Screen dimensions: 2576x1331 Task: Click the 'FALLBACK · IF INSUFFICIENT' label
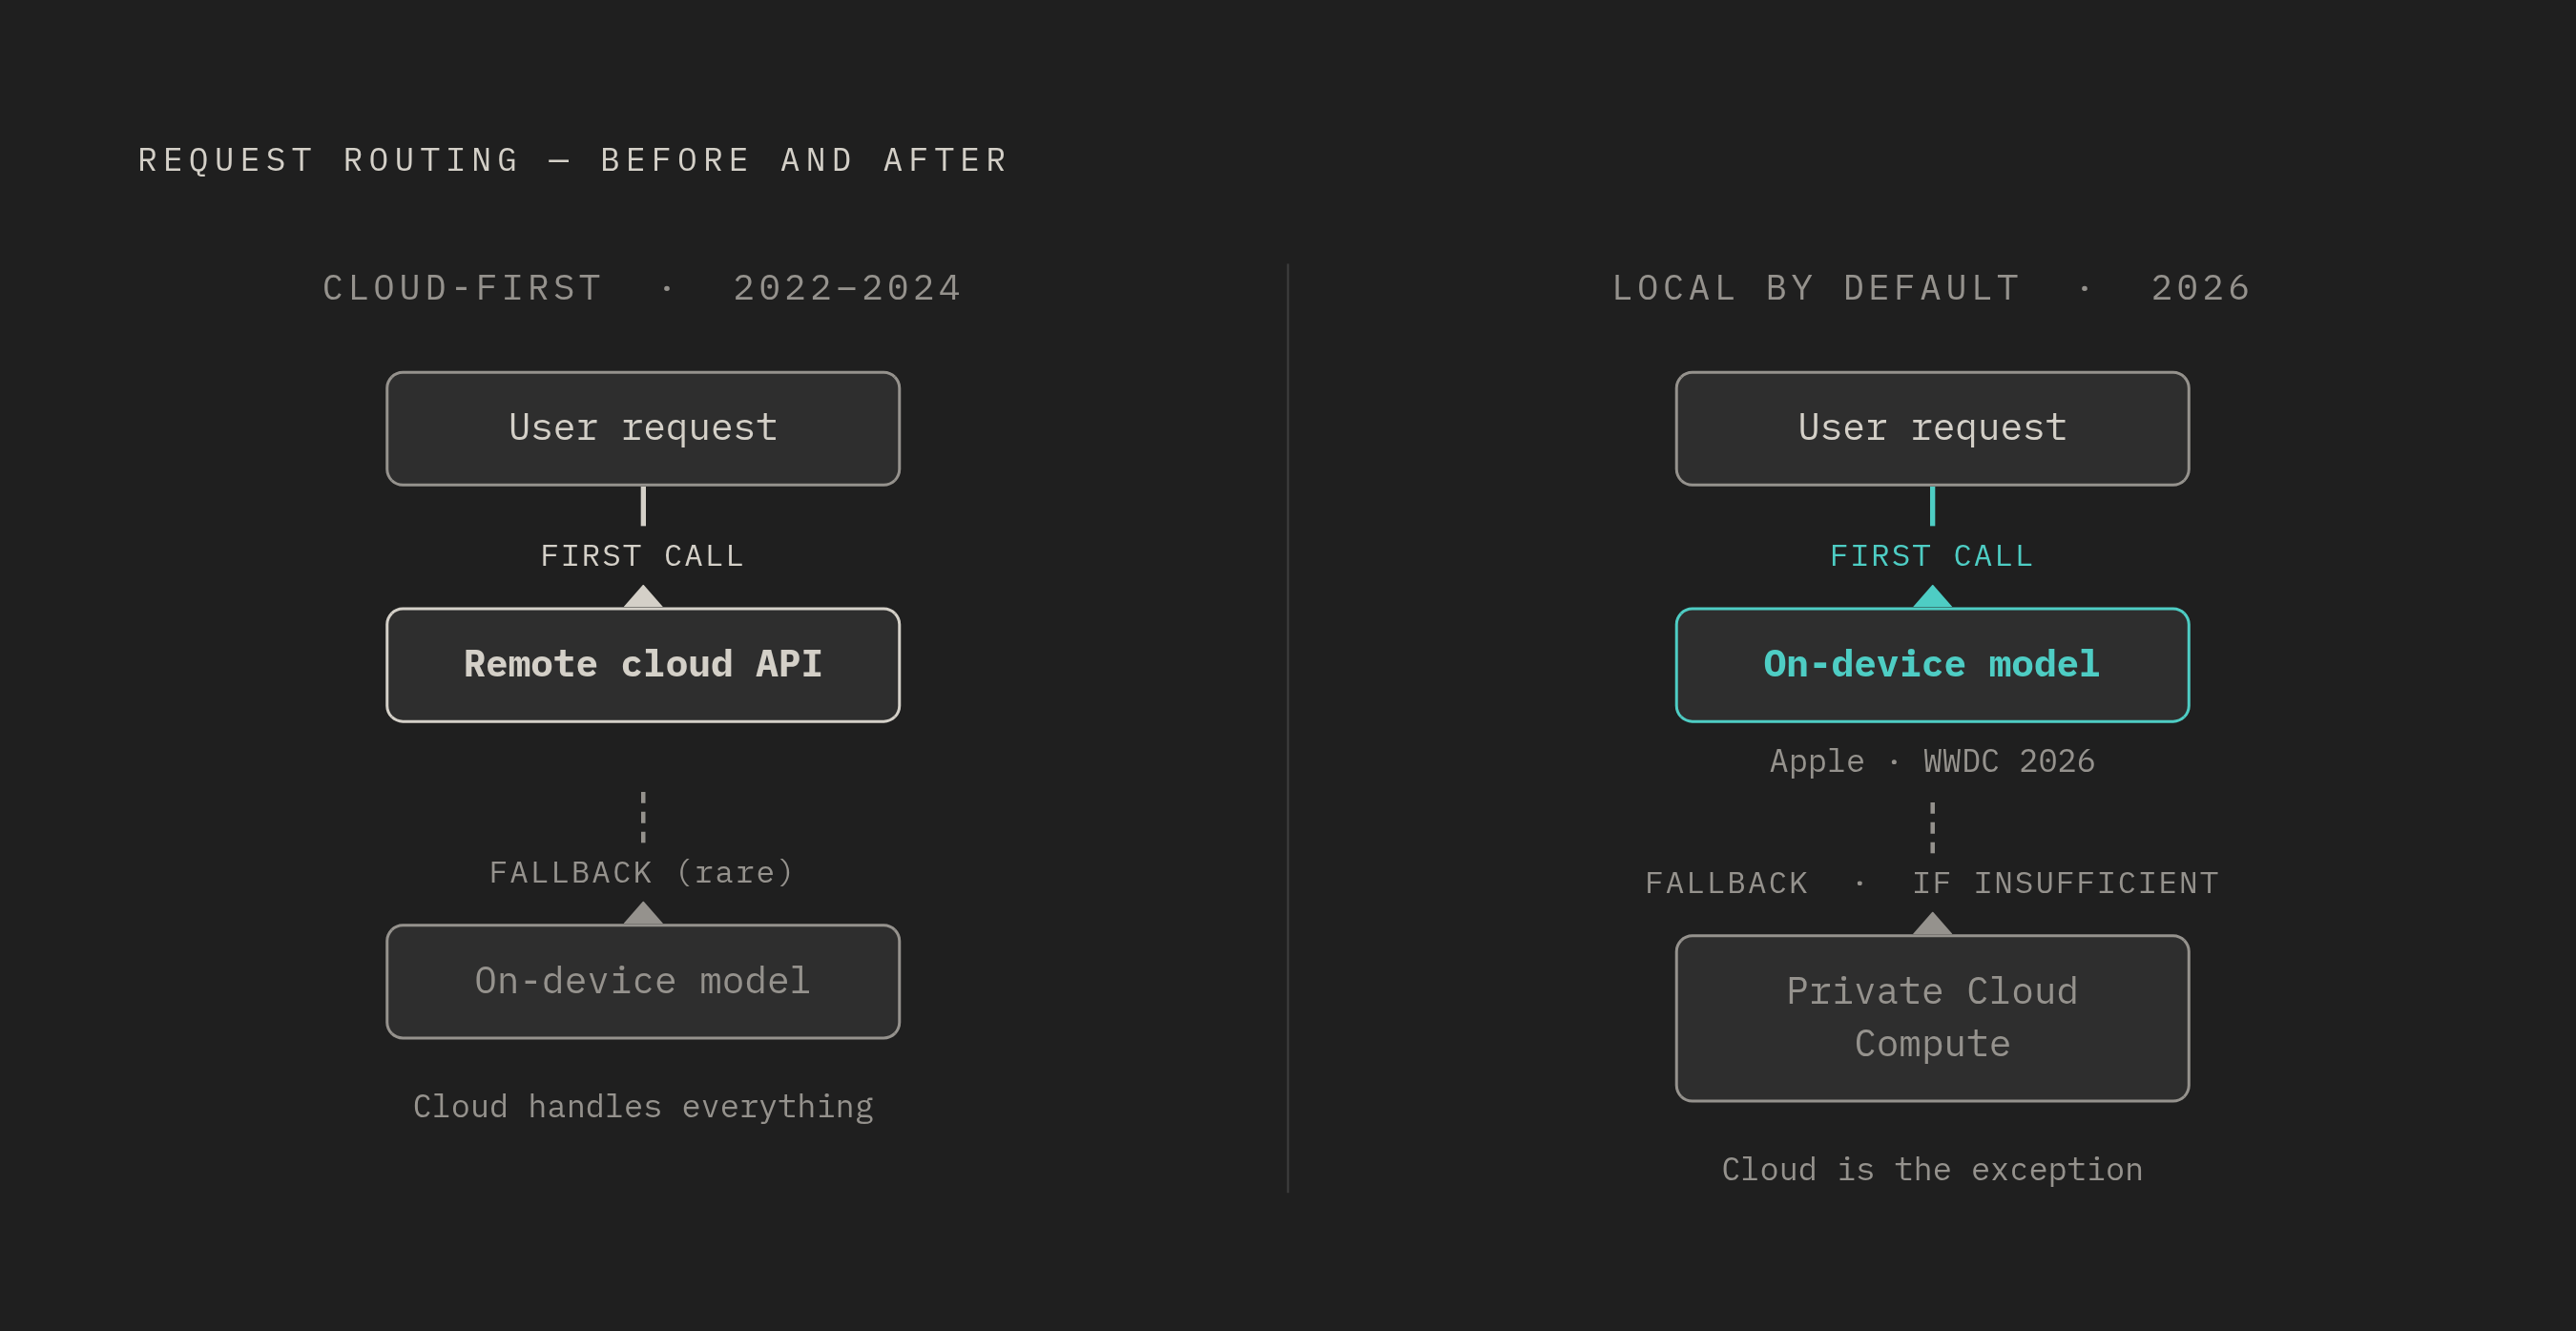click(1932, 883)
